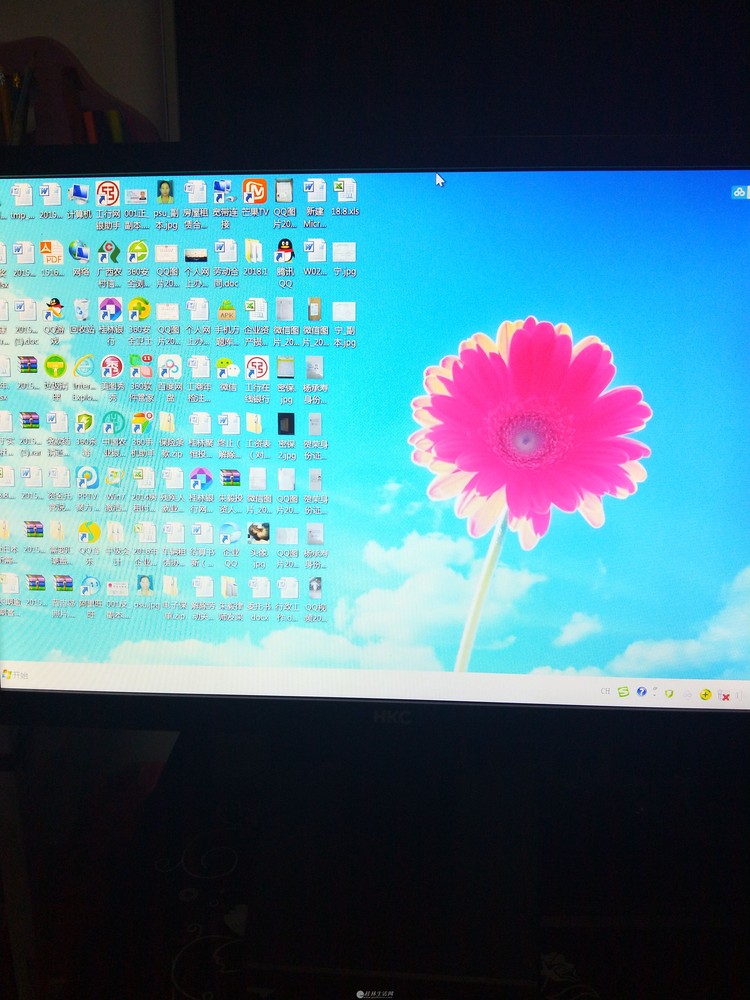Launch 工行网银助手 shortcut on desktop
Viewport: 750px width, 1000px height.
click(108, 205)
